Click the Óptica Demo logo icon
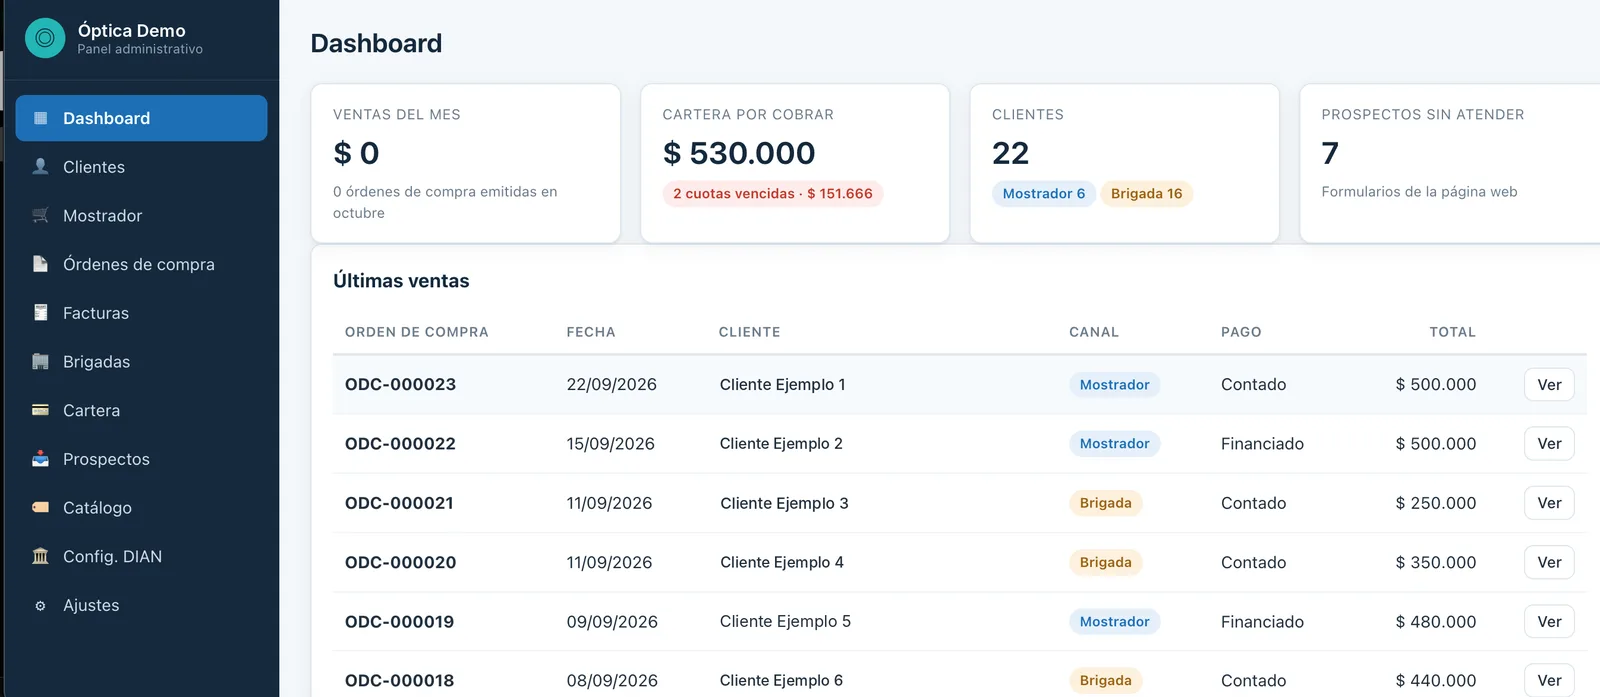 45,38
